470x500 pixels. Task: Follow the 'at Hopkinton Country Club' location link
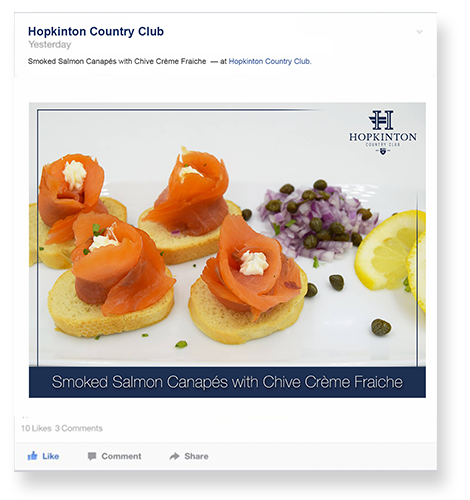(x=270, y=61)
